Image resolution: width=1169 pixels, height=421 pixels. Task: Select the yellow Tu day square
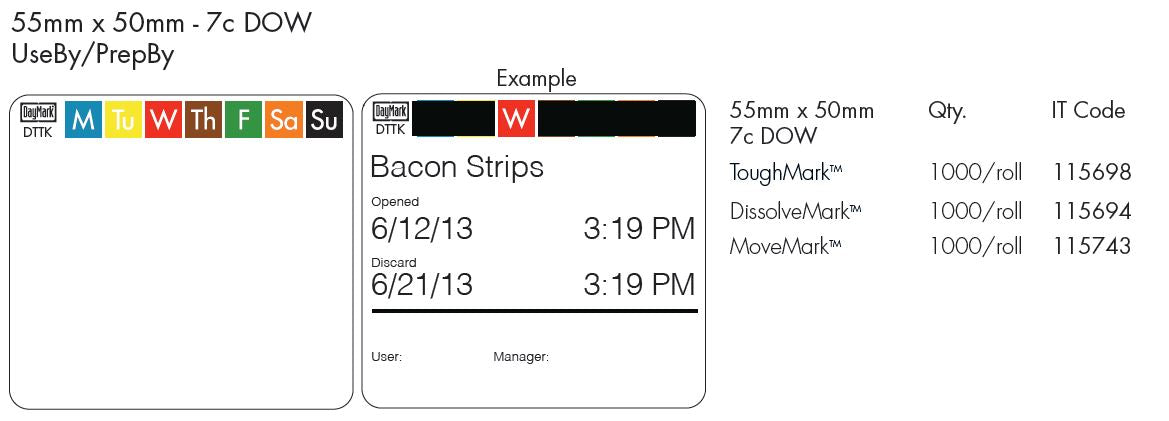124,121
